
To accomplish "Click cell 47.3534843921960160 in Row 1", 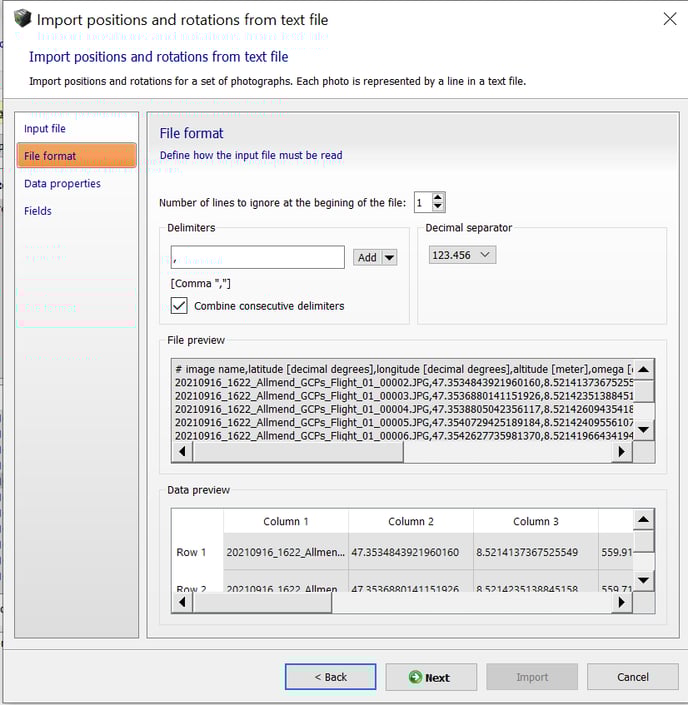I will point(411,552).
